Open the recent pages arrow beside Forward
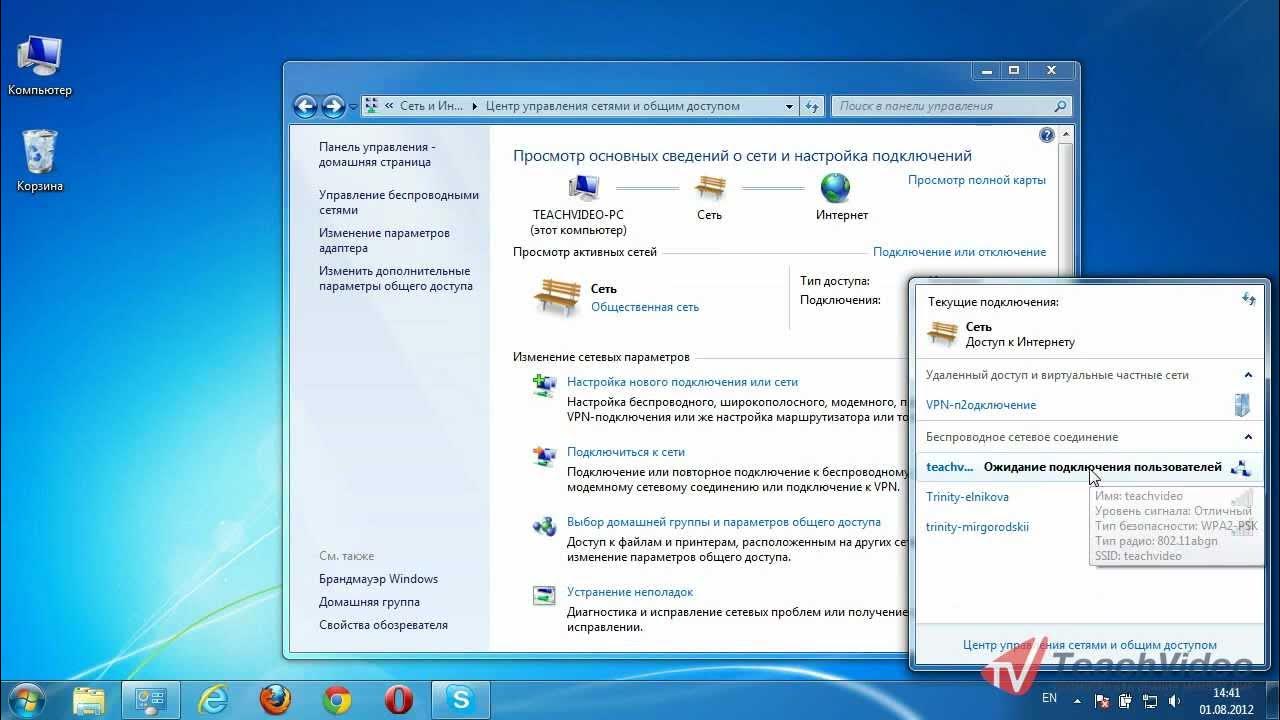Screen dimensions: 1280x720 tap(353, 107)
